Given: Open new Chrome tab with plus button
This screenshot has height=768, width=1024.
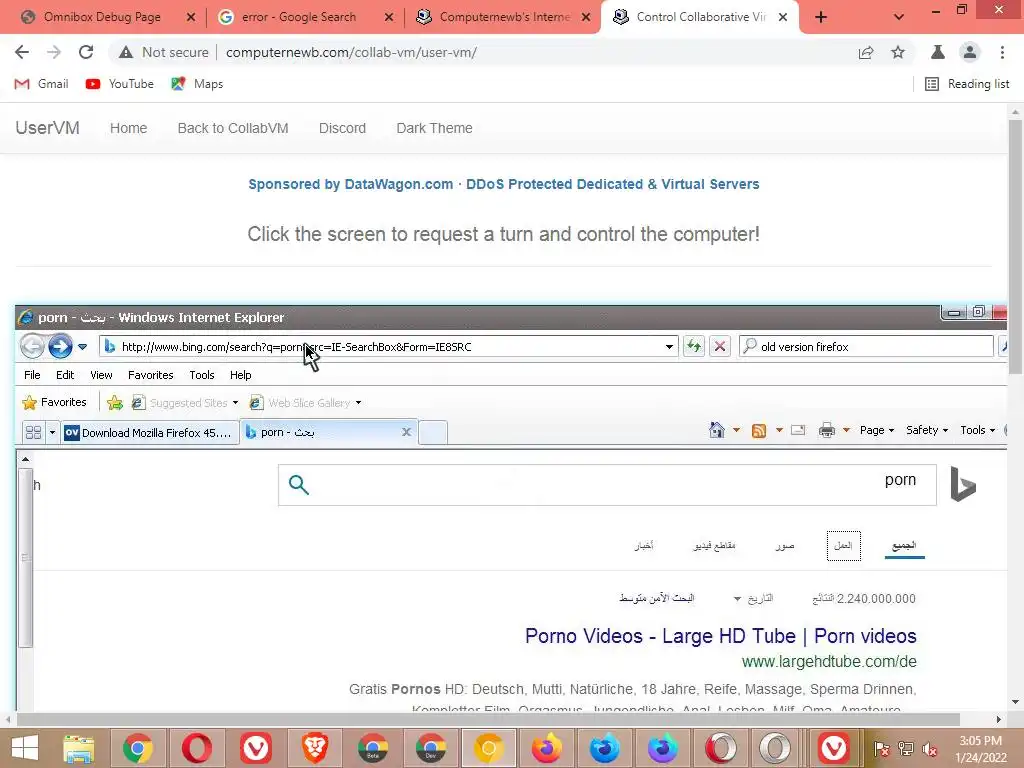Looking at the screenshot, I should point(821,17).
